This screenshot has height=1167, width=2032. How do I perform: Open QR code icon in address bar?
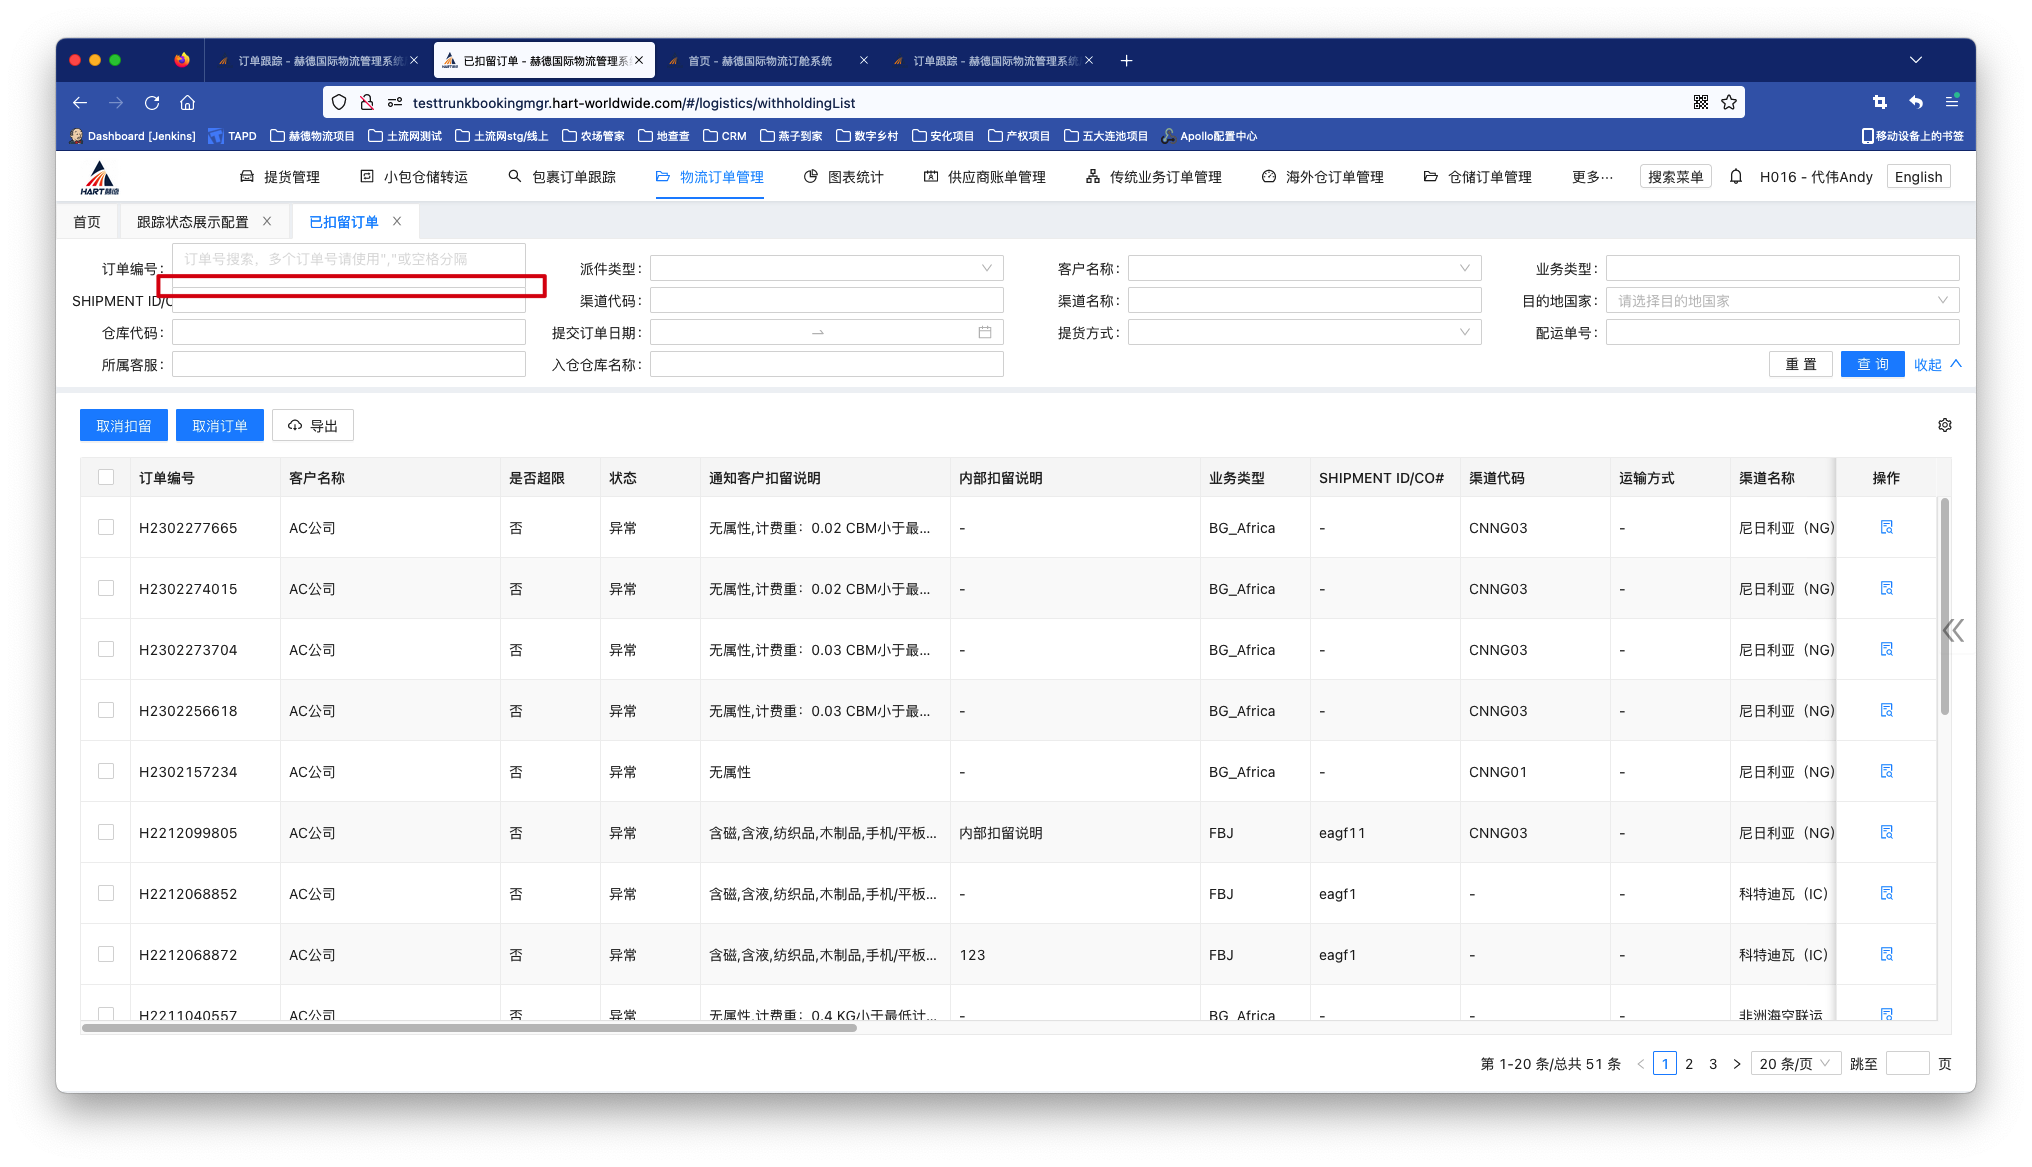(x=1700, y=102)
